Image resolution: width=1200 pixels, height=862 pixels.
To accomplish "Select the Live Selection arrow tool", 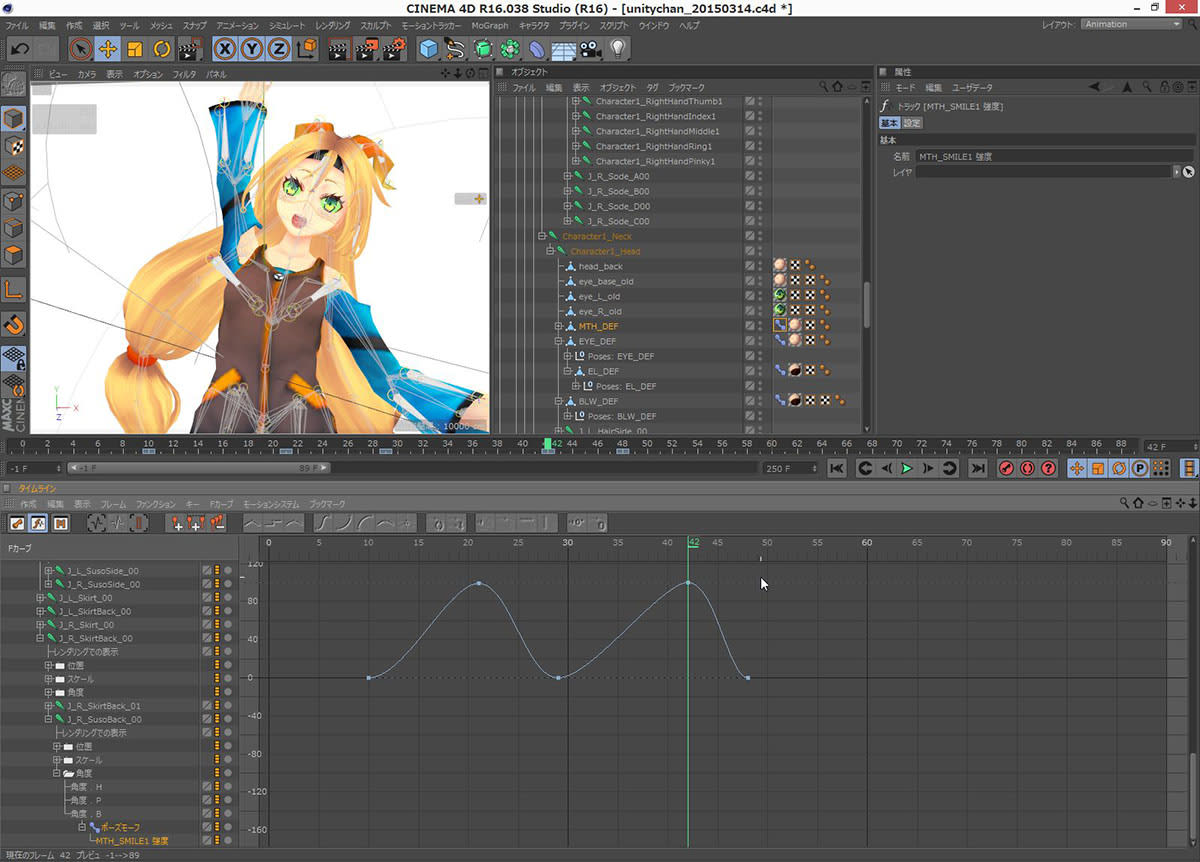I will coord(82,48).
